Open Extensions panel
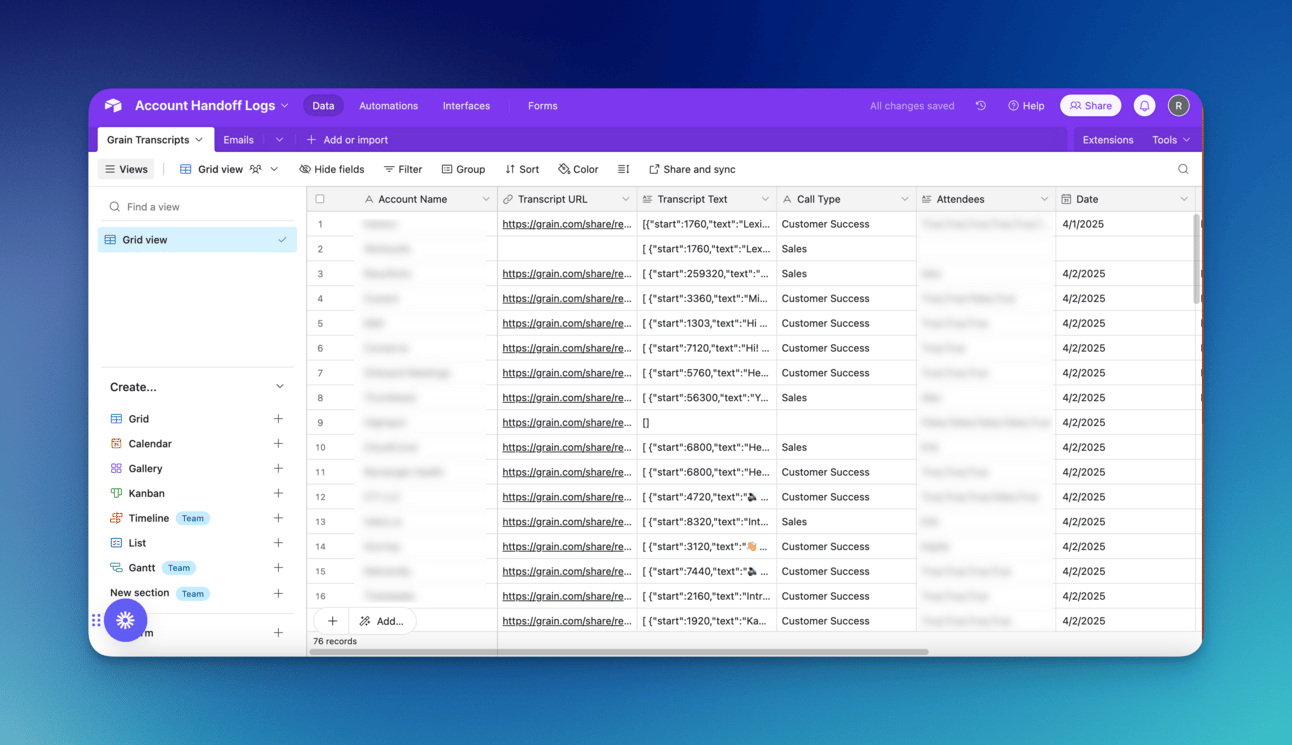The height and width of the screenshot is (745, 1292). click(x=1108, y=140)
